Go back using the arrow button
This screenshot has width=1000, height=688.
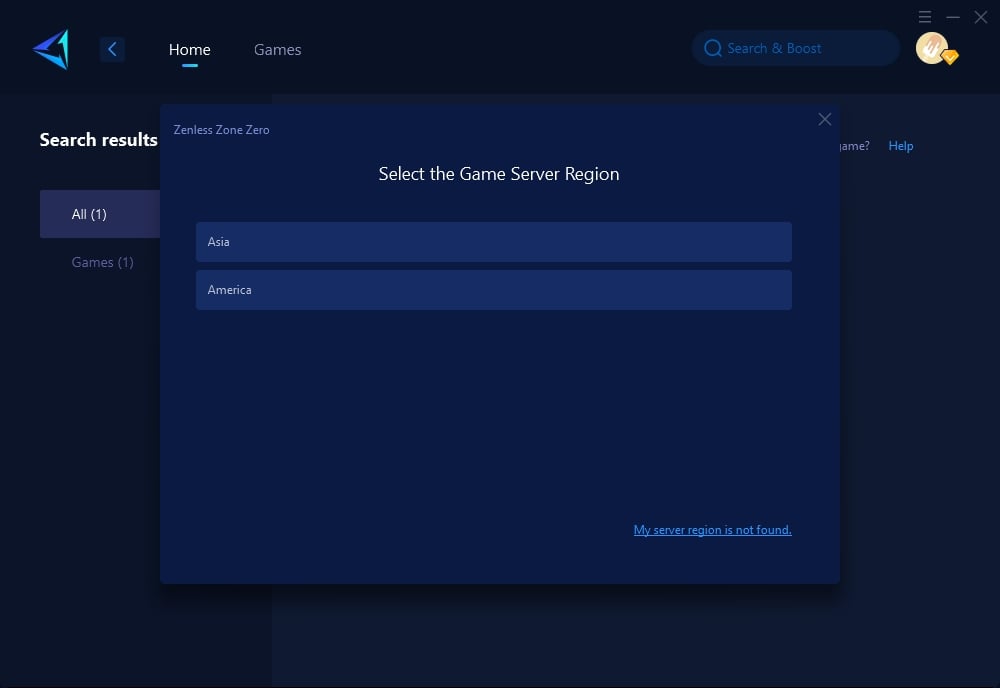[112, 49]
